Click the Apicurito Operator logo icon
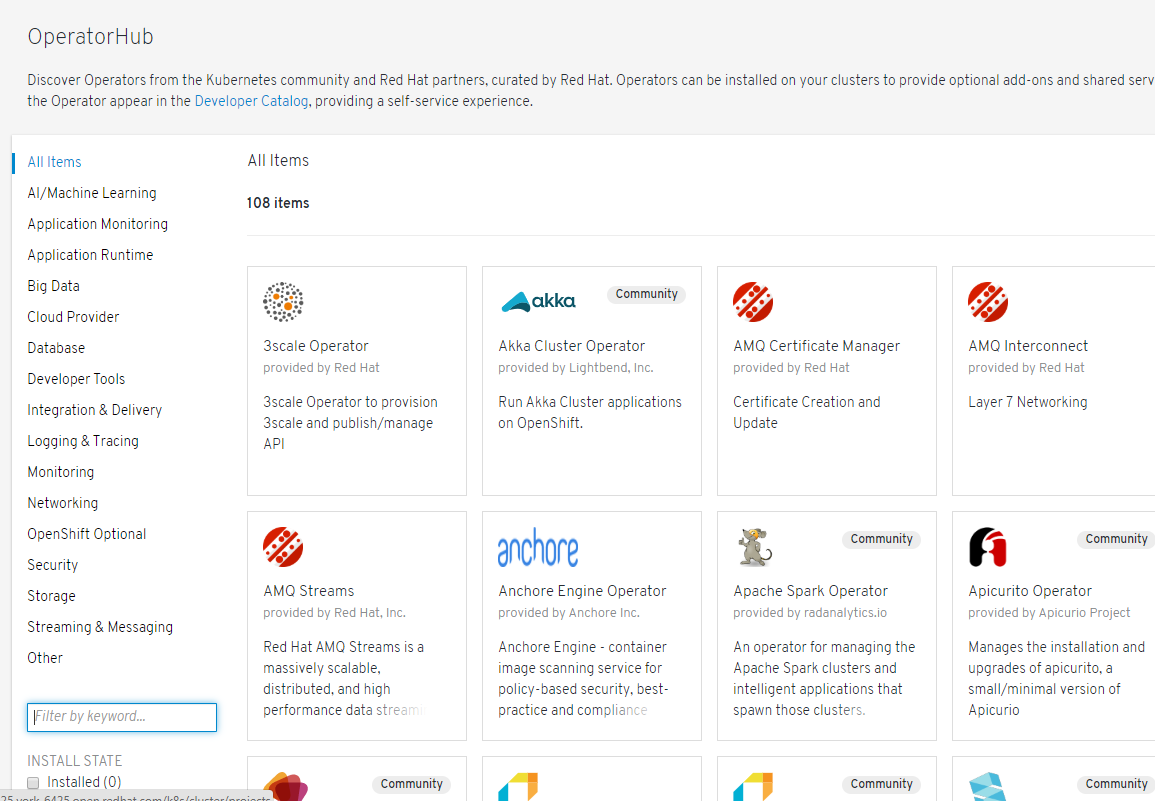1155x801 pixels. point(988,547)
